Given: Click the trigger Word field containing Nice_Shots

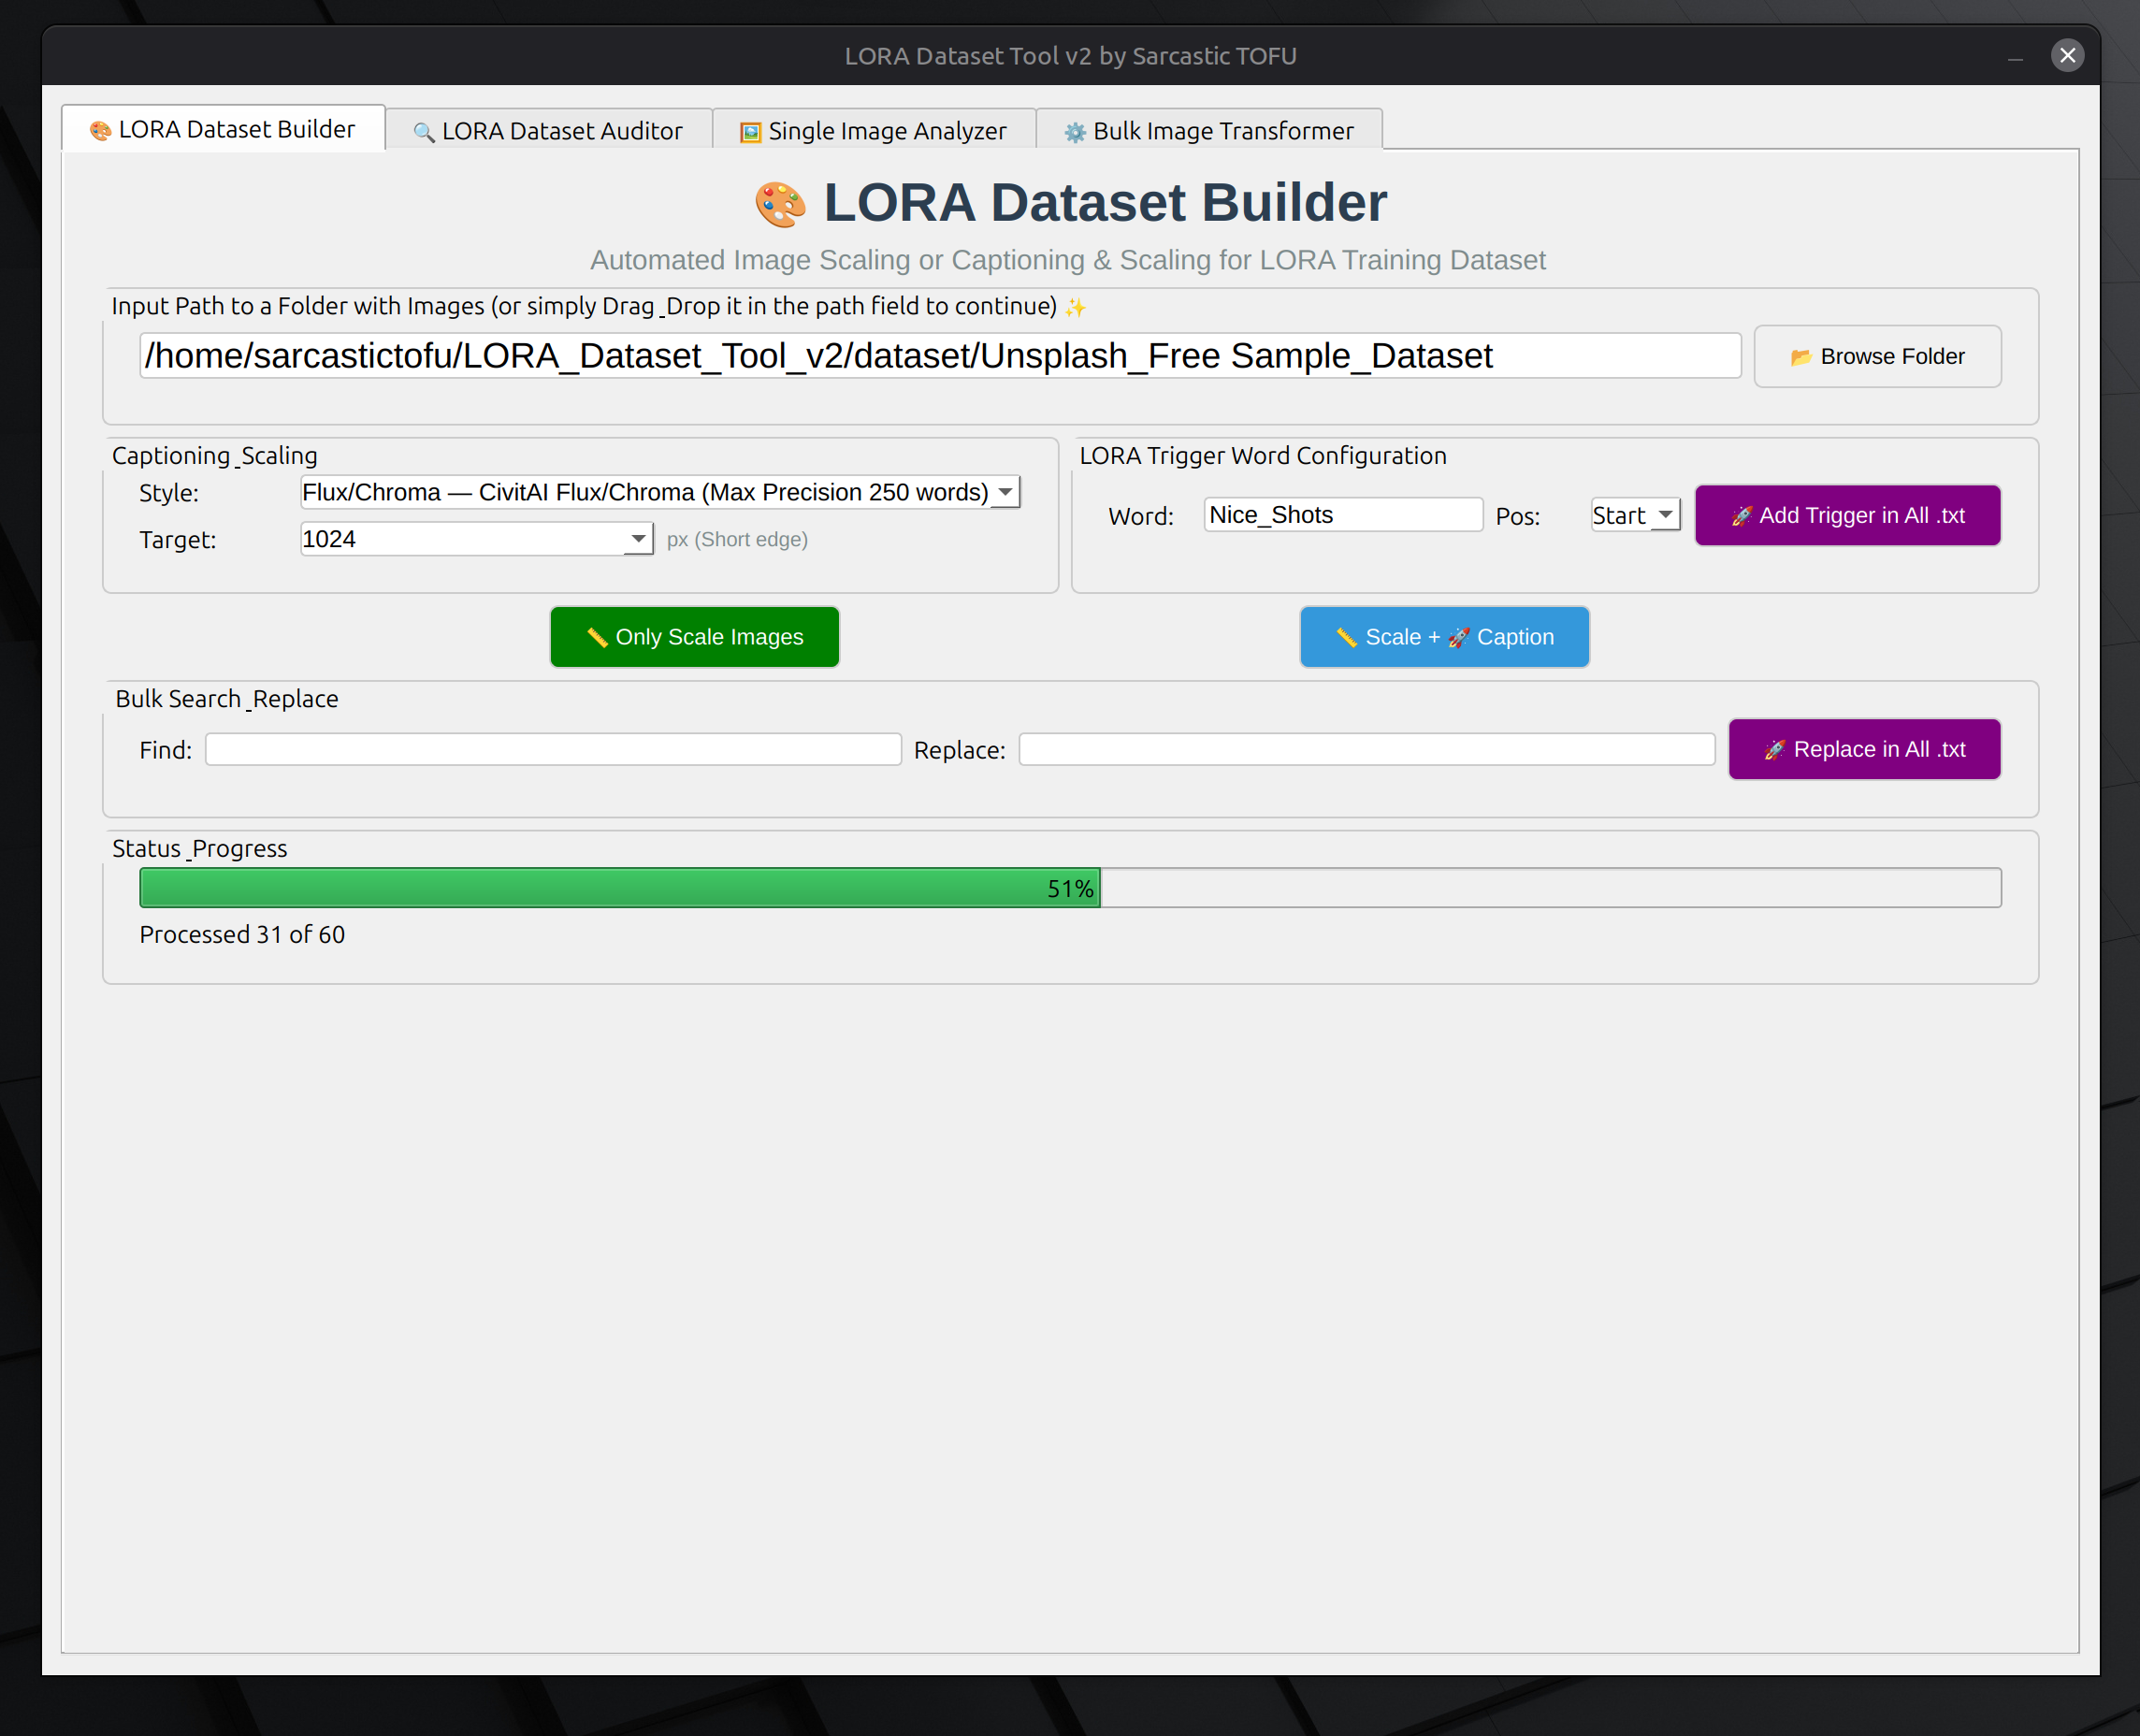Looking at the screenshot, I should pyautogui.click(x=1342, y=515).
